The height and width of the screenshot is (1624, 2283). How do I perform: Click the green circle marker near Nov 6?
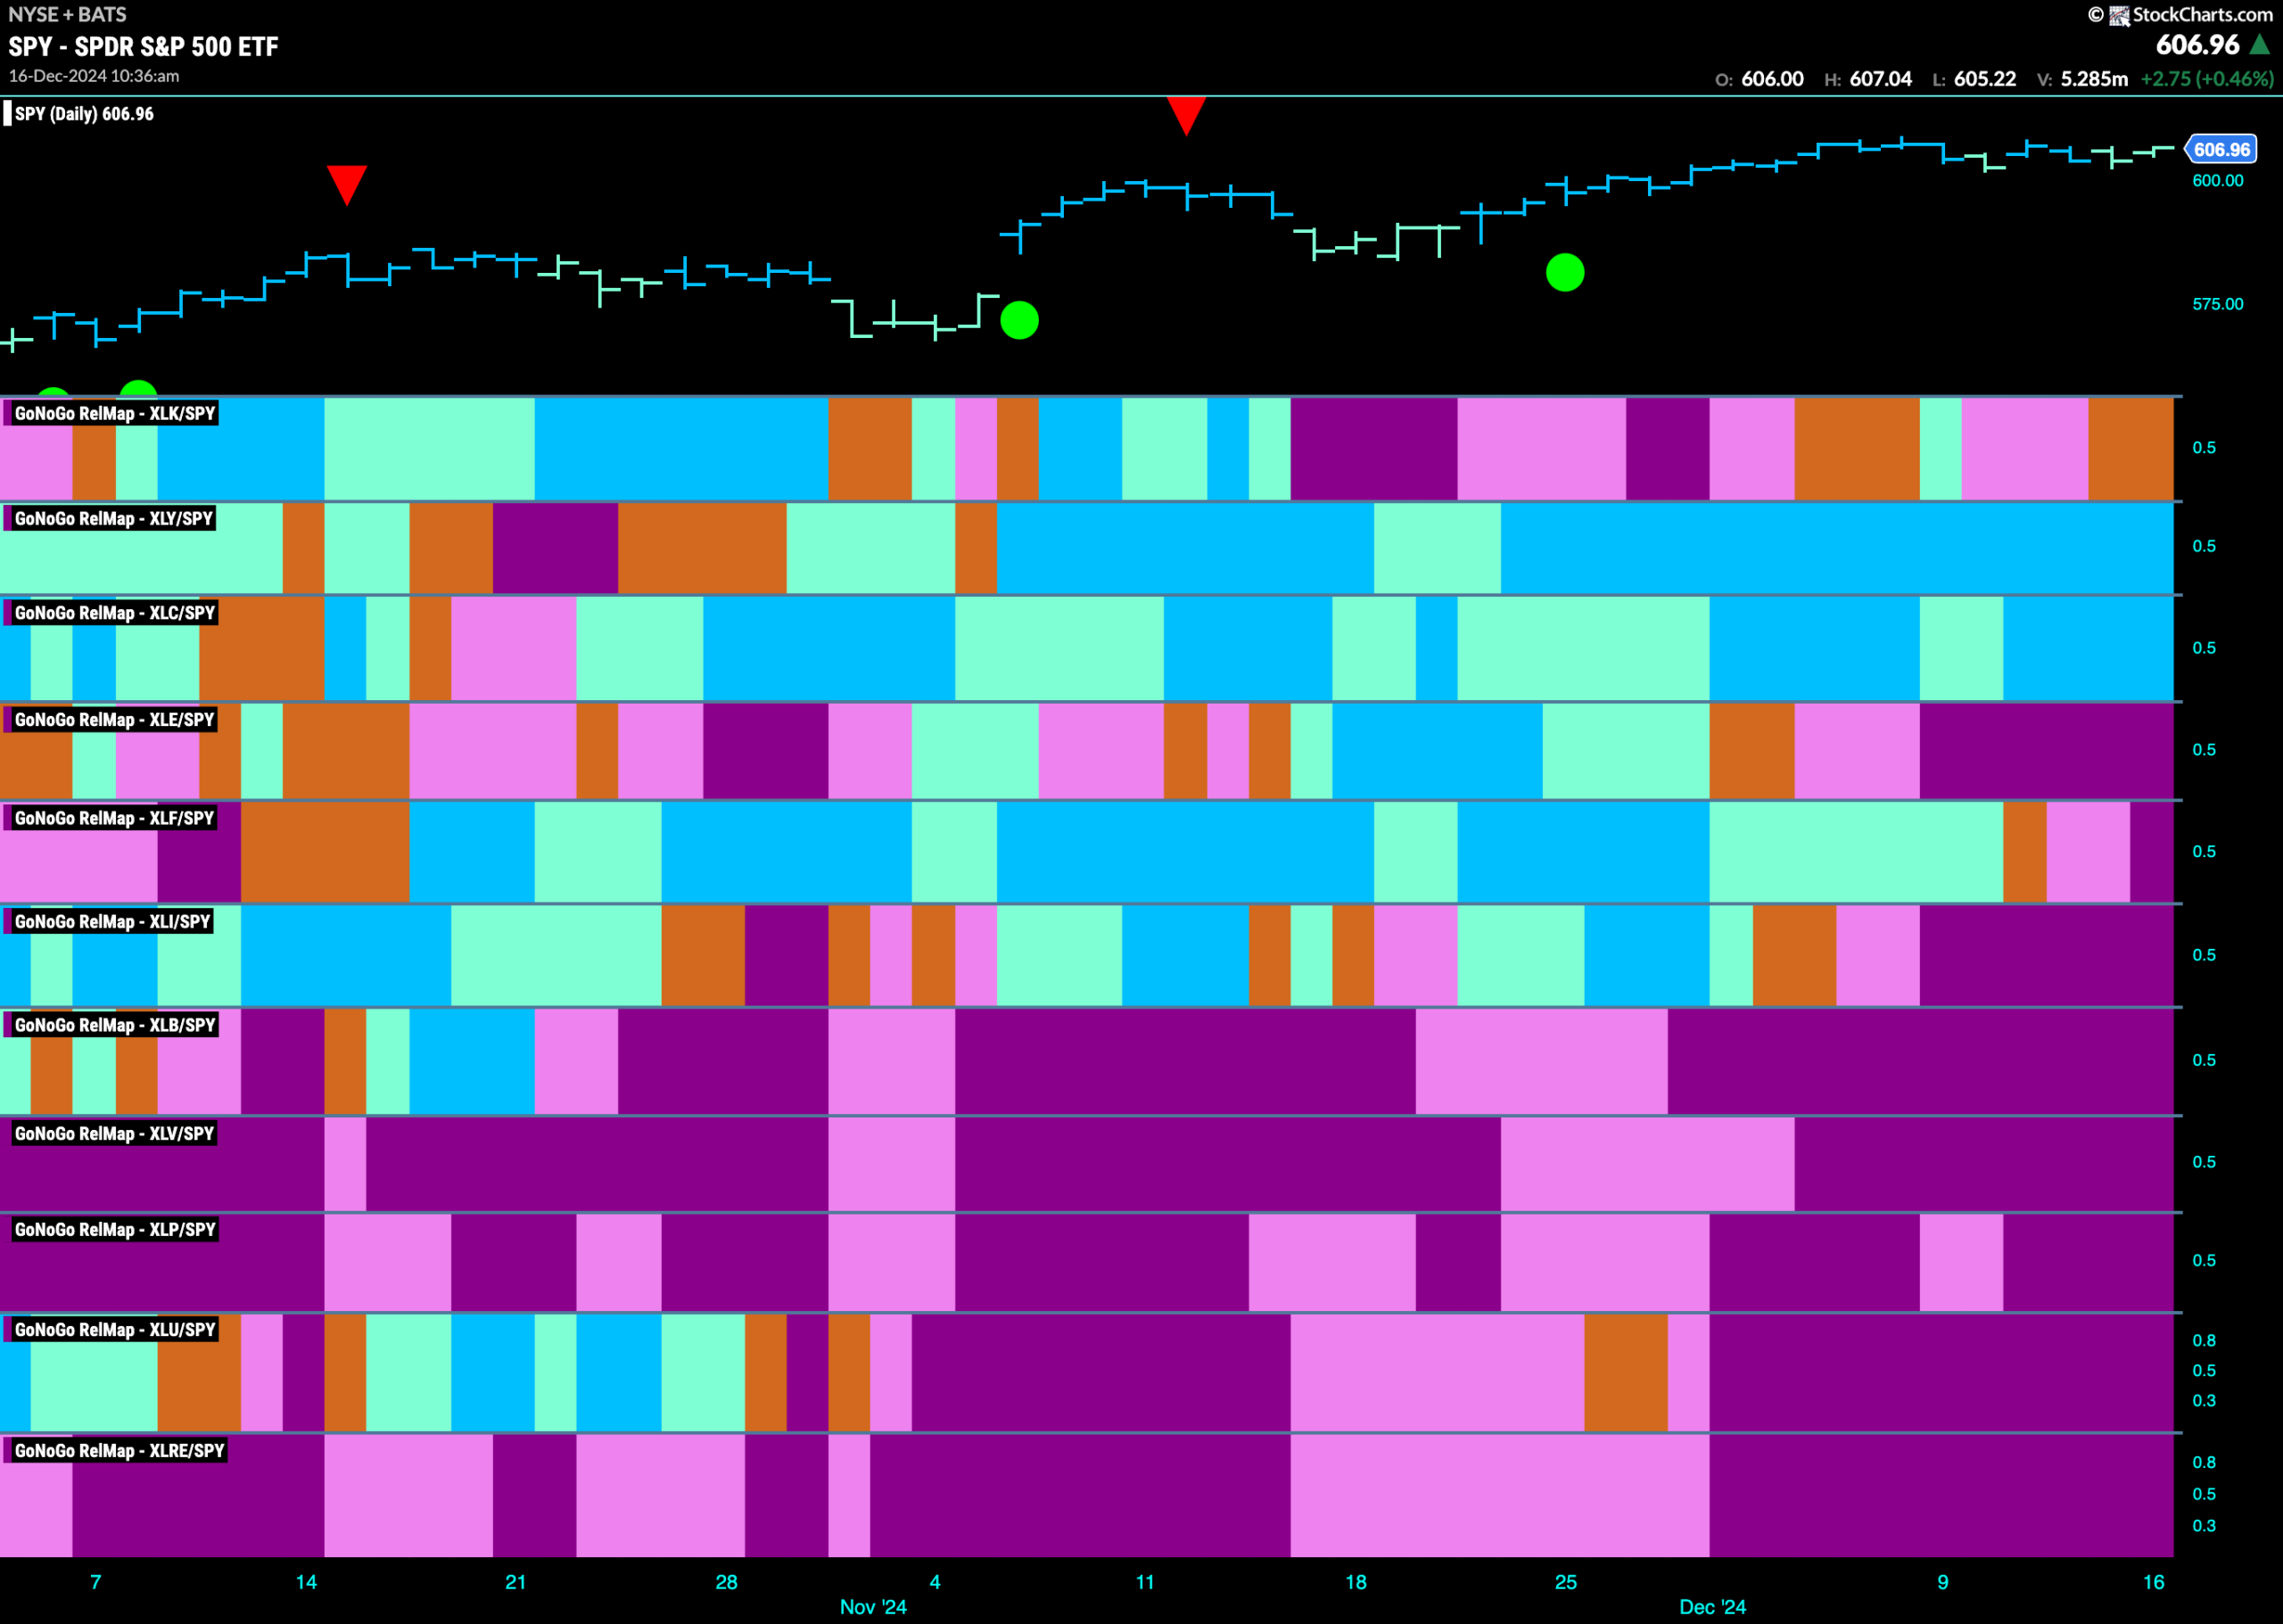pos(1019,320)
